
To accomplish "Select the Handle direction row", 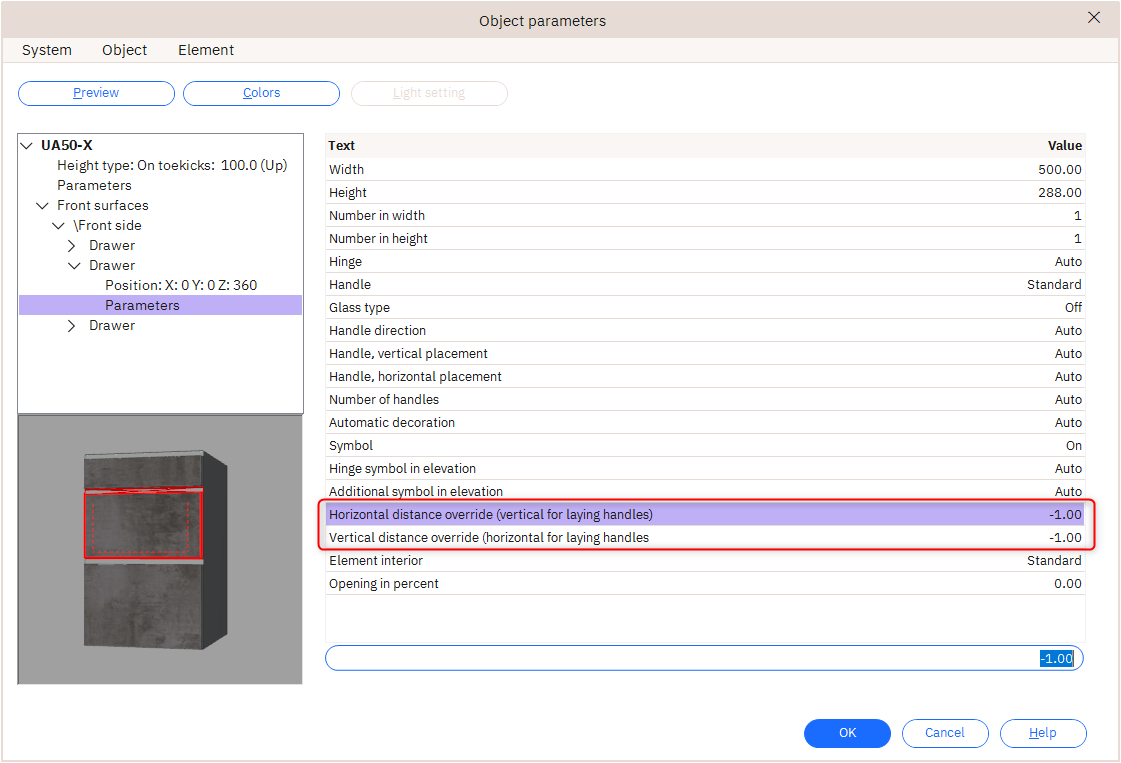I will (x=704, y=330).
